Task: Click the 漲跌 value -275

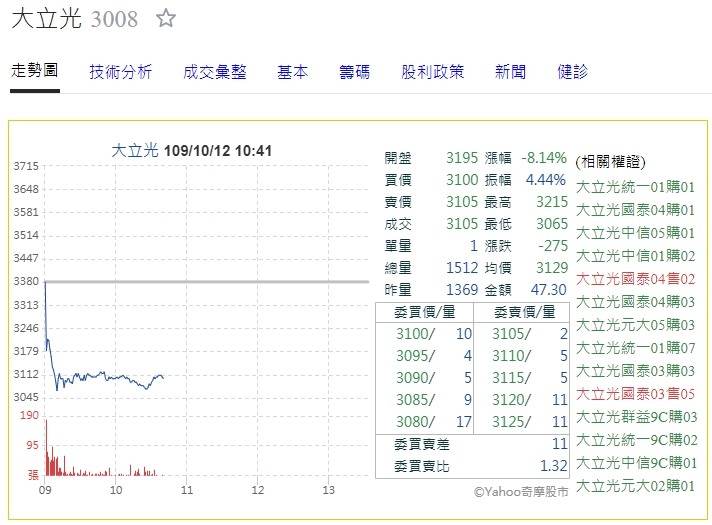Action: [553, 246]
